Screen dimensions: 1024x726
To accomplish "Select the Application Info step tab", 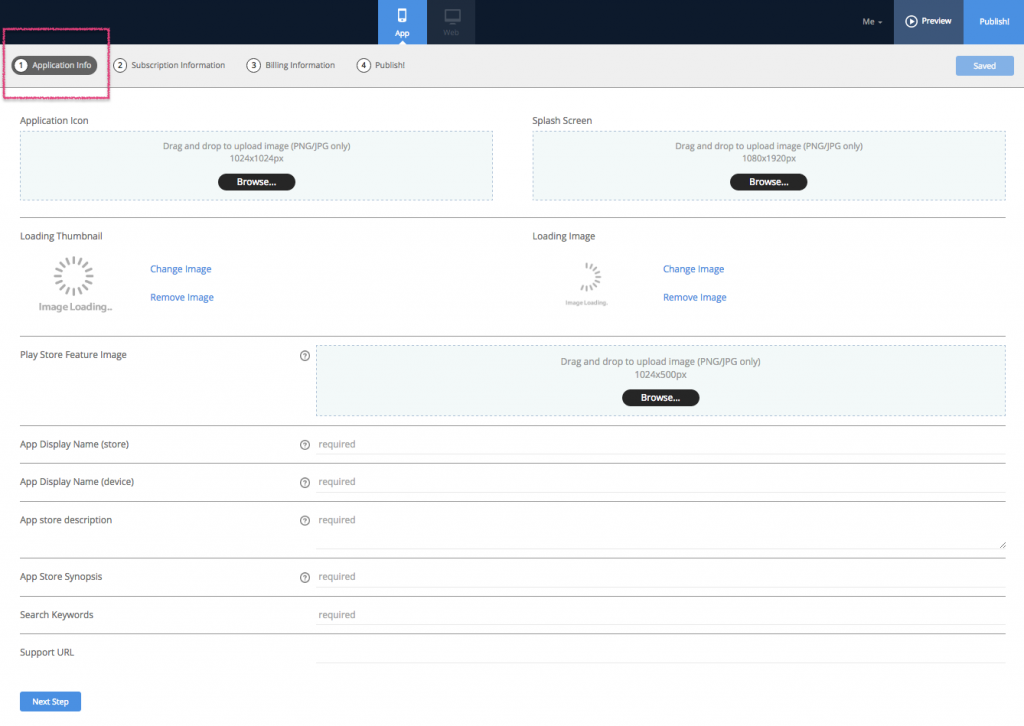I will point(54,65).
